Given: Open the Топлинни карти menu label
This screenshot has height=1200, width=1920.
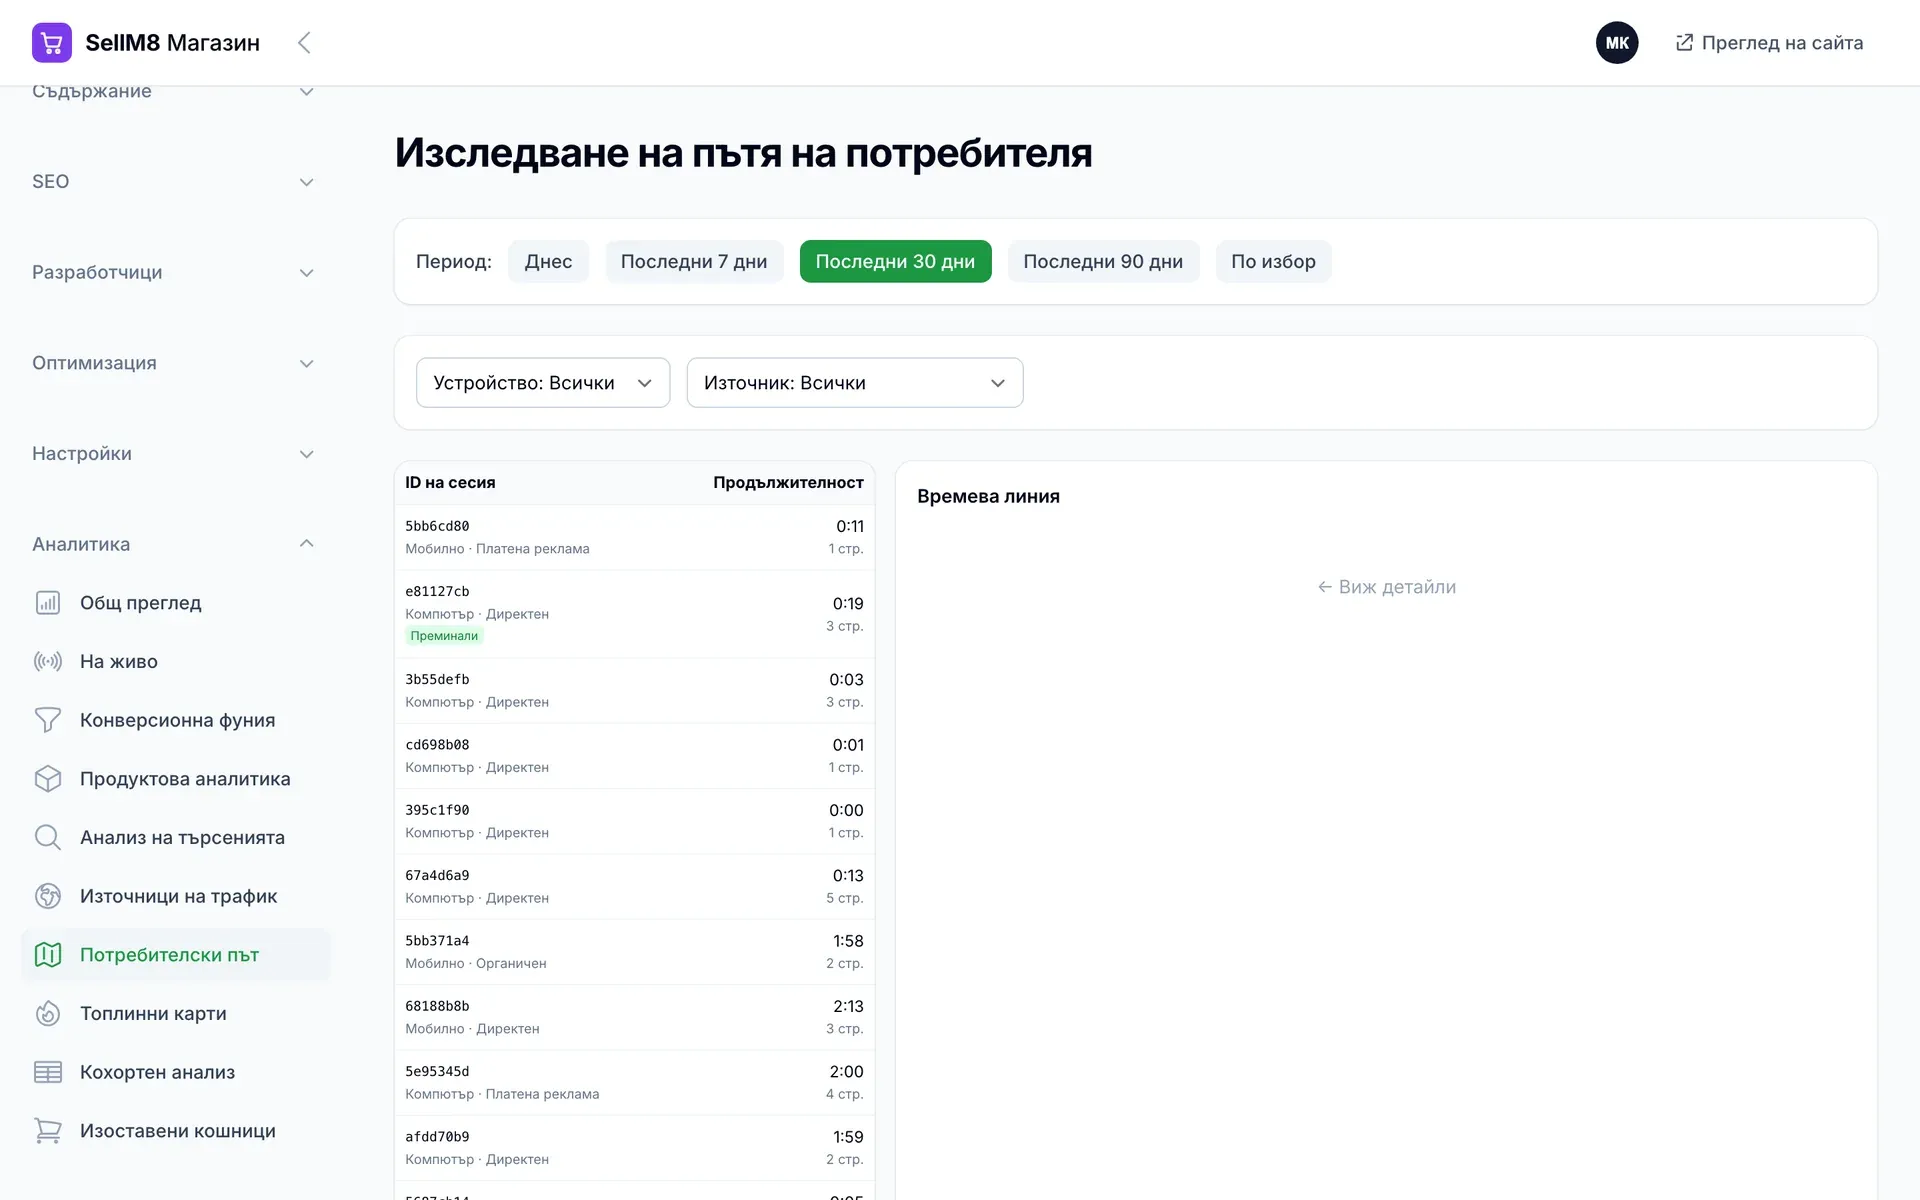Looking at the screenshot, I should coord(153,1014).
